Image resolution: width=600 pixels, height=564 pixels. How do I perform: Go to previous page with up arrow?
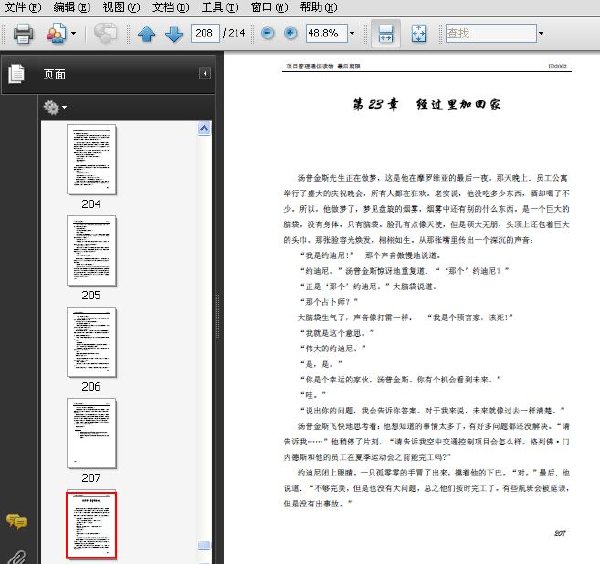147,34
